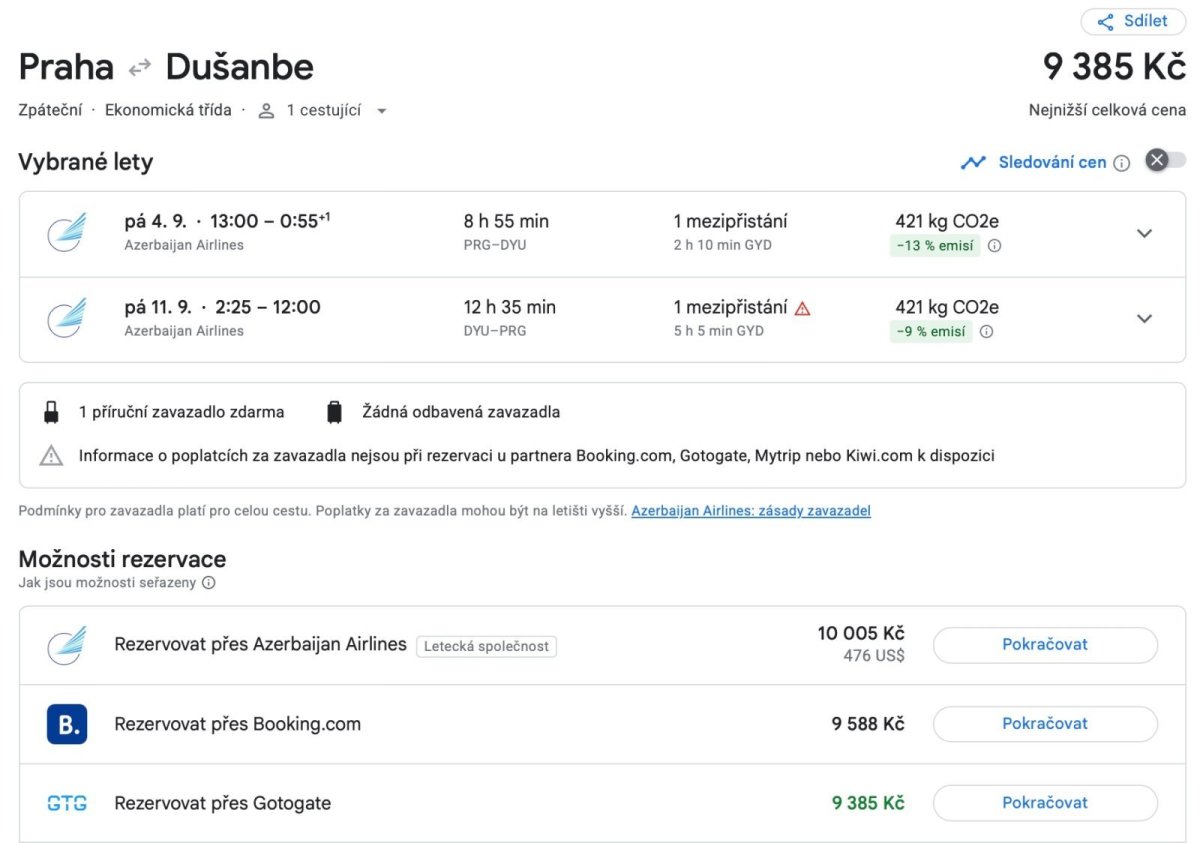Screen dimensions: 1200x843
Task: Click 1 příruční zavazadlo zdarma text
Action: tap(182, 412)
